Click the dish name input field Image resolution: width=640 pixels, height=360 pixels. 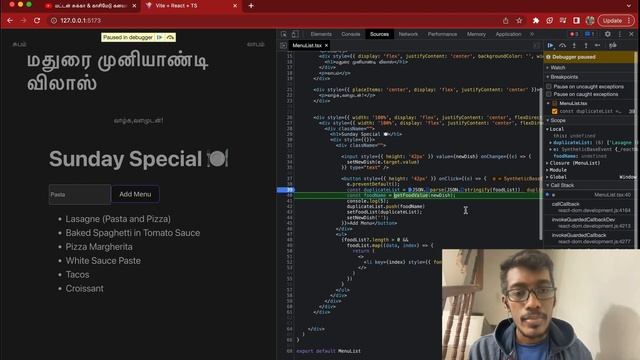(x=80, y=194)
